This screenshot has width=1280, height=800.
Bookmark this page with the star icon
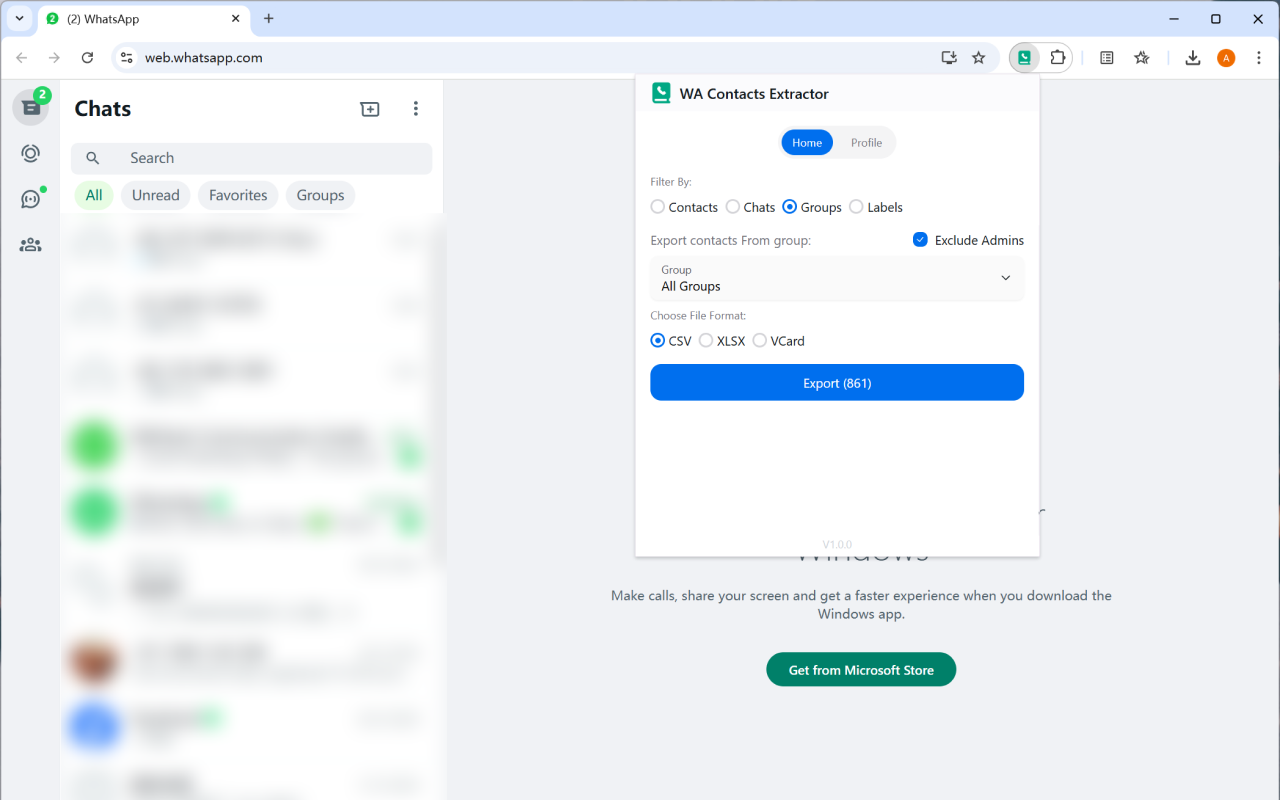point(978,58)
